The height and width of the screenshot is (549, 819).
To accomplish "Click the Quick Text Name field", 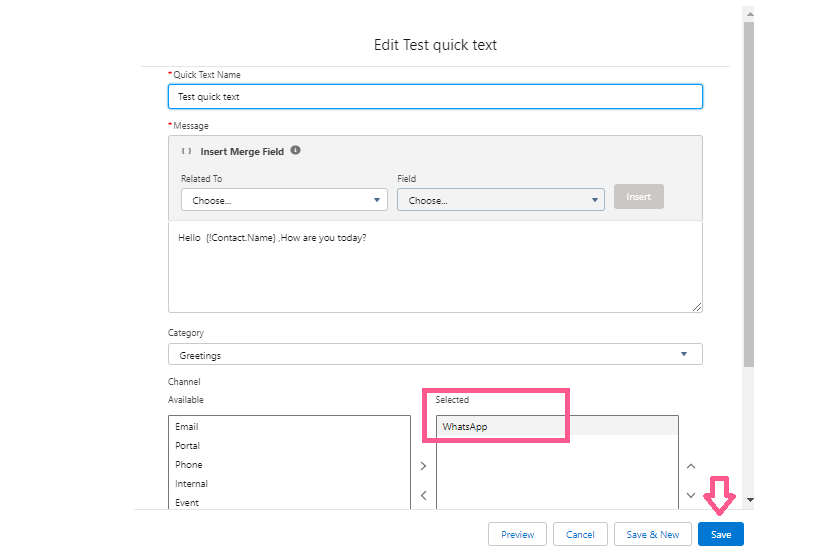I will [x=435, y=97].
